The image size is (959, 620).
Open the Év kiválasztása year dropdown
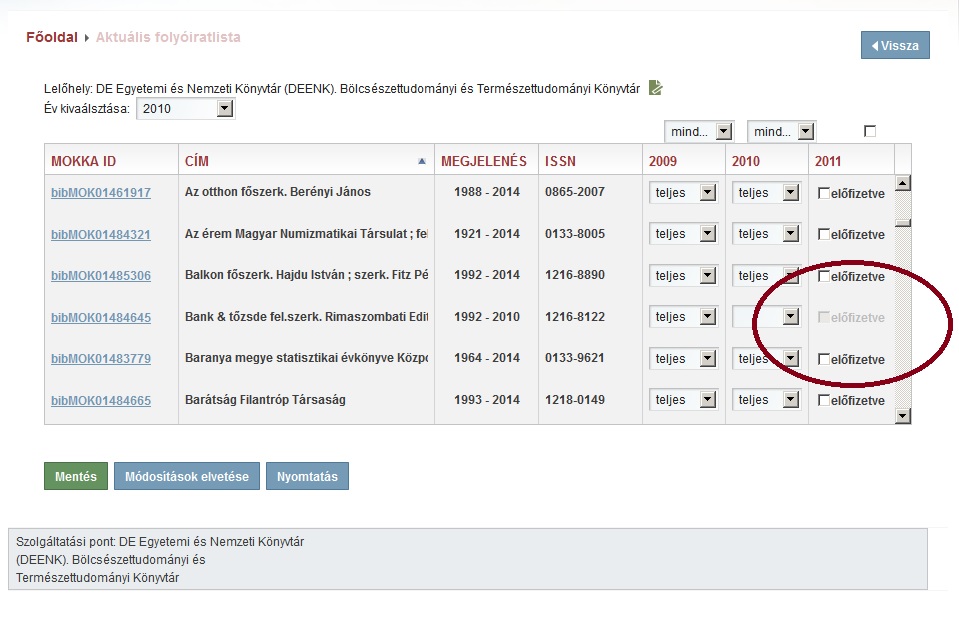[x=186, y=109]
